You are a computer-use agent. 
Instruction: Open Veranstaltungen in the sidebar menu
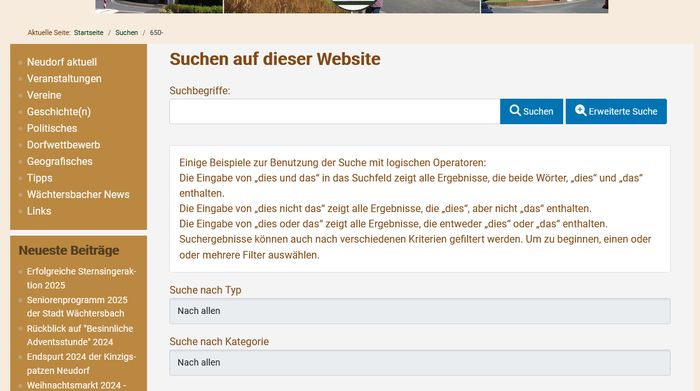point(64,79)
